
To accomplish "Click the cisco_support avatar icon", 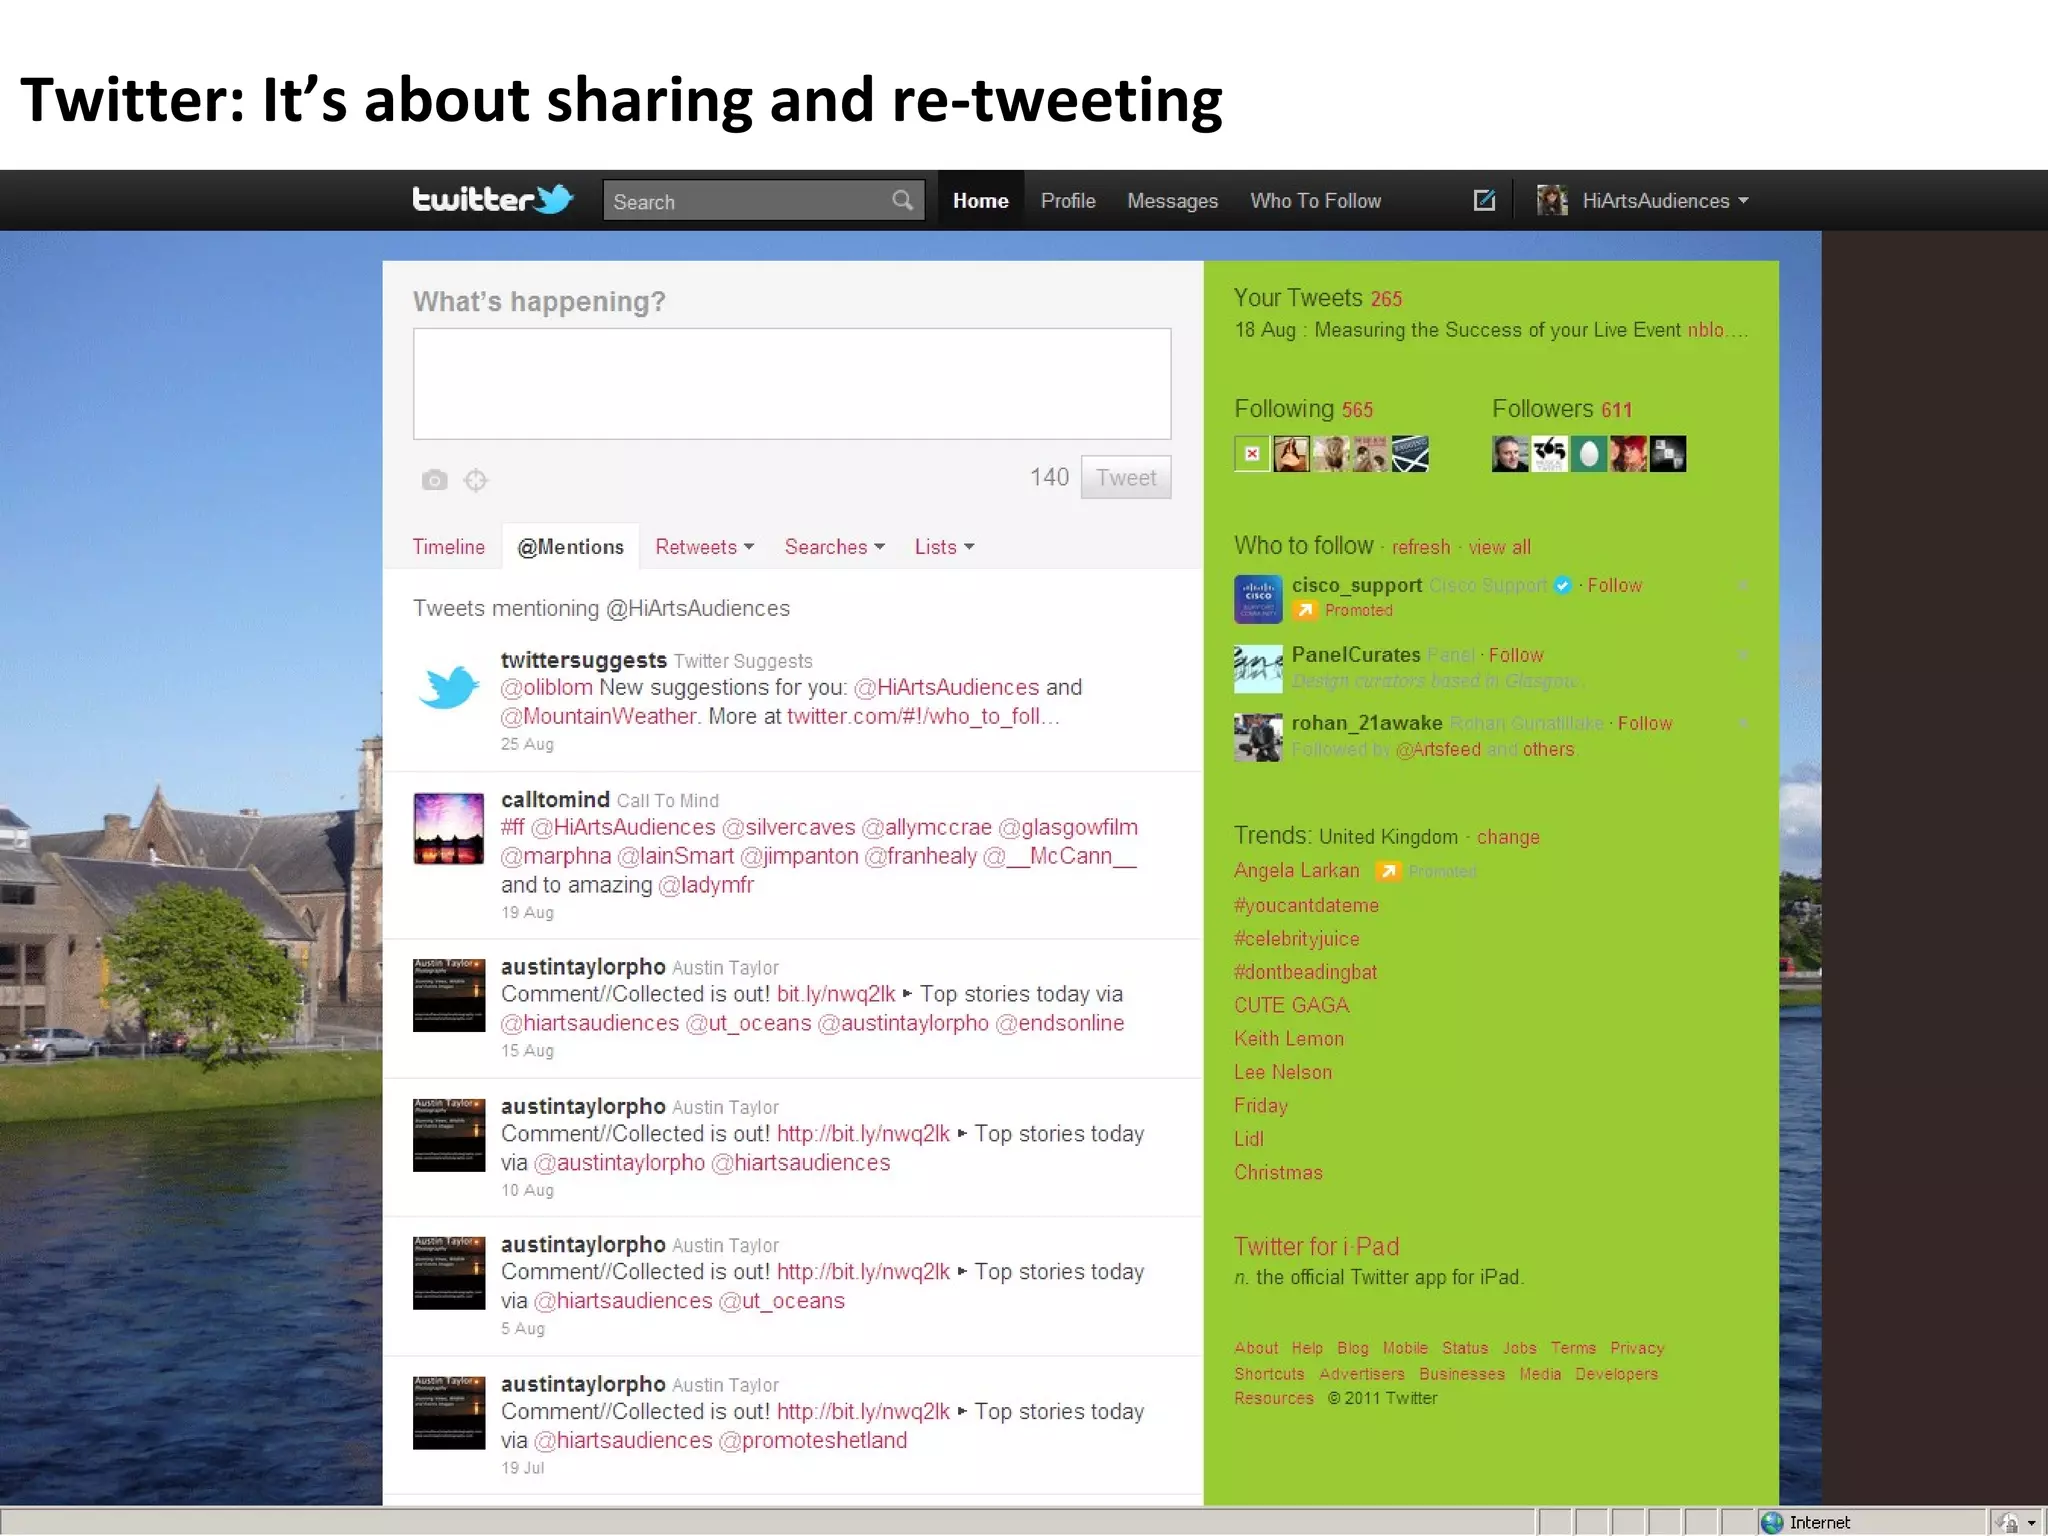I will coord(1258,599).
